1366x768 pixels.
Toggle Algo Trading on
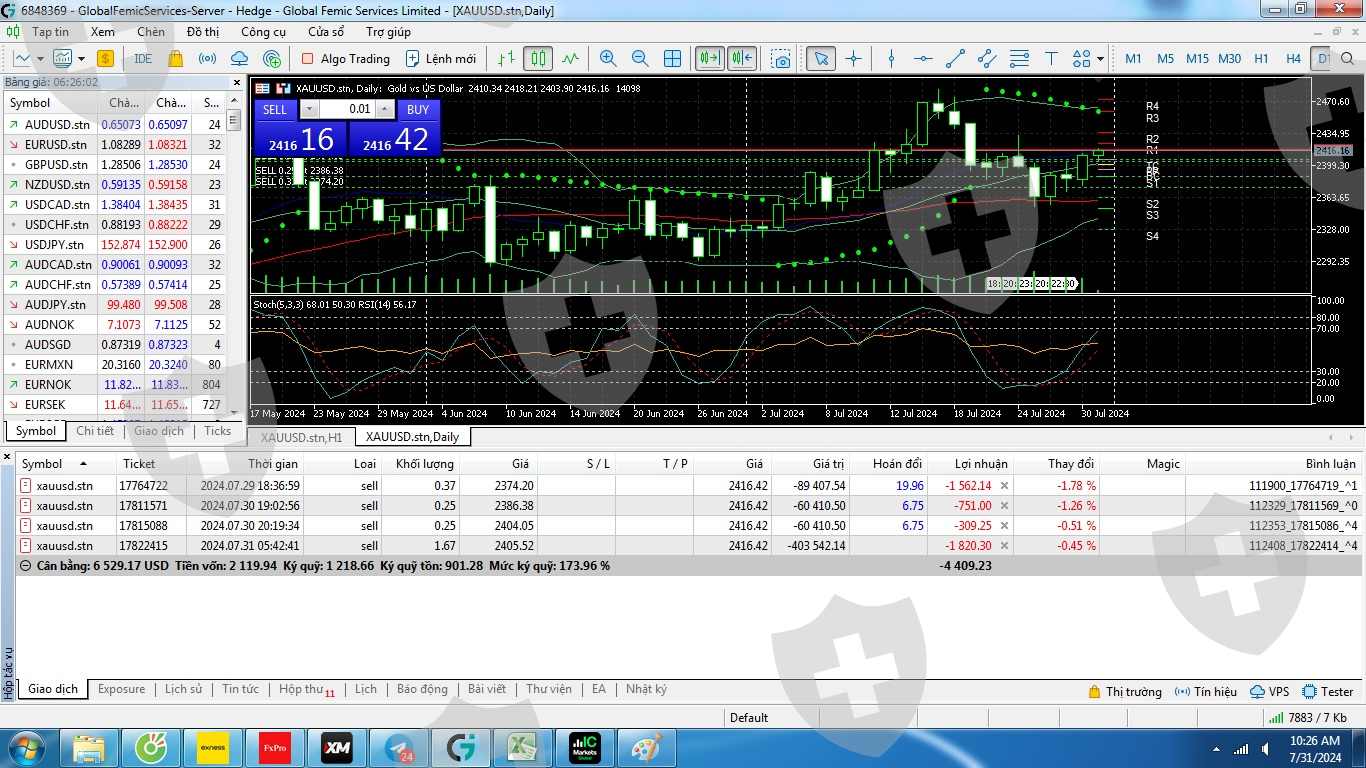pyautogui.click(x=345, y=59)
